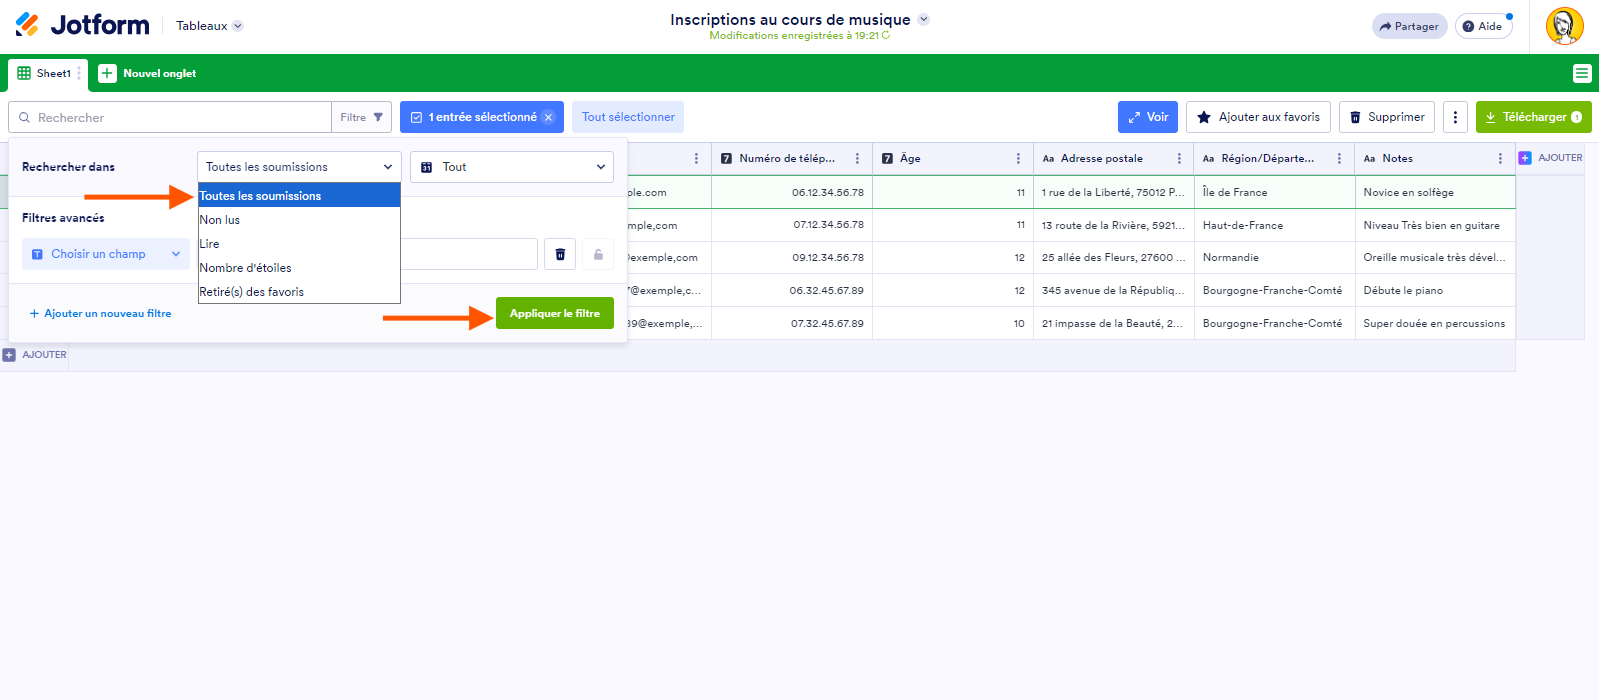Add a column with right AJOUTER button
This screenshot has height=700, width=1599.
(1551, 158)
